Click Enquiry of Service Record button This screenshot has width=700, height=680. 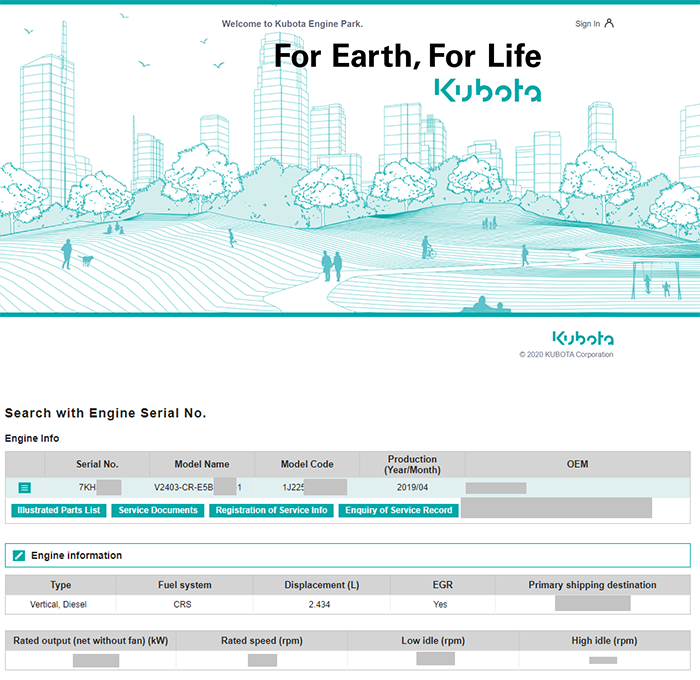[x=399, y=510]
